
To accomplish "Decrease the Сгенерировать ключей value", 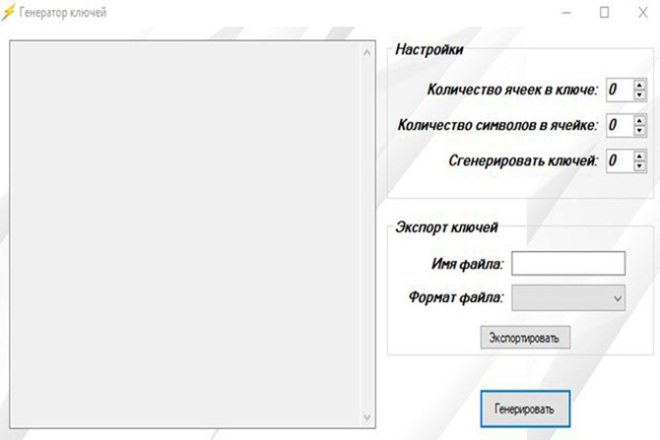I will tap(639, 166).
